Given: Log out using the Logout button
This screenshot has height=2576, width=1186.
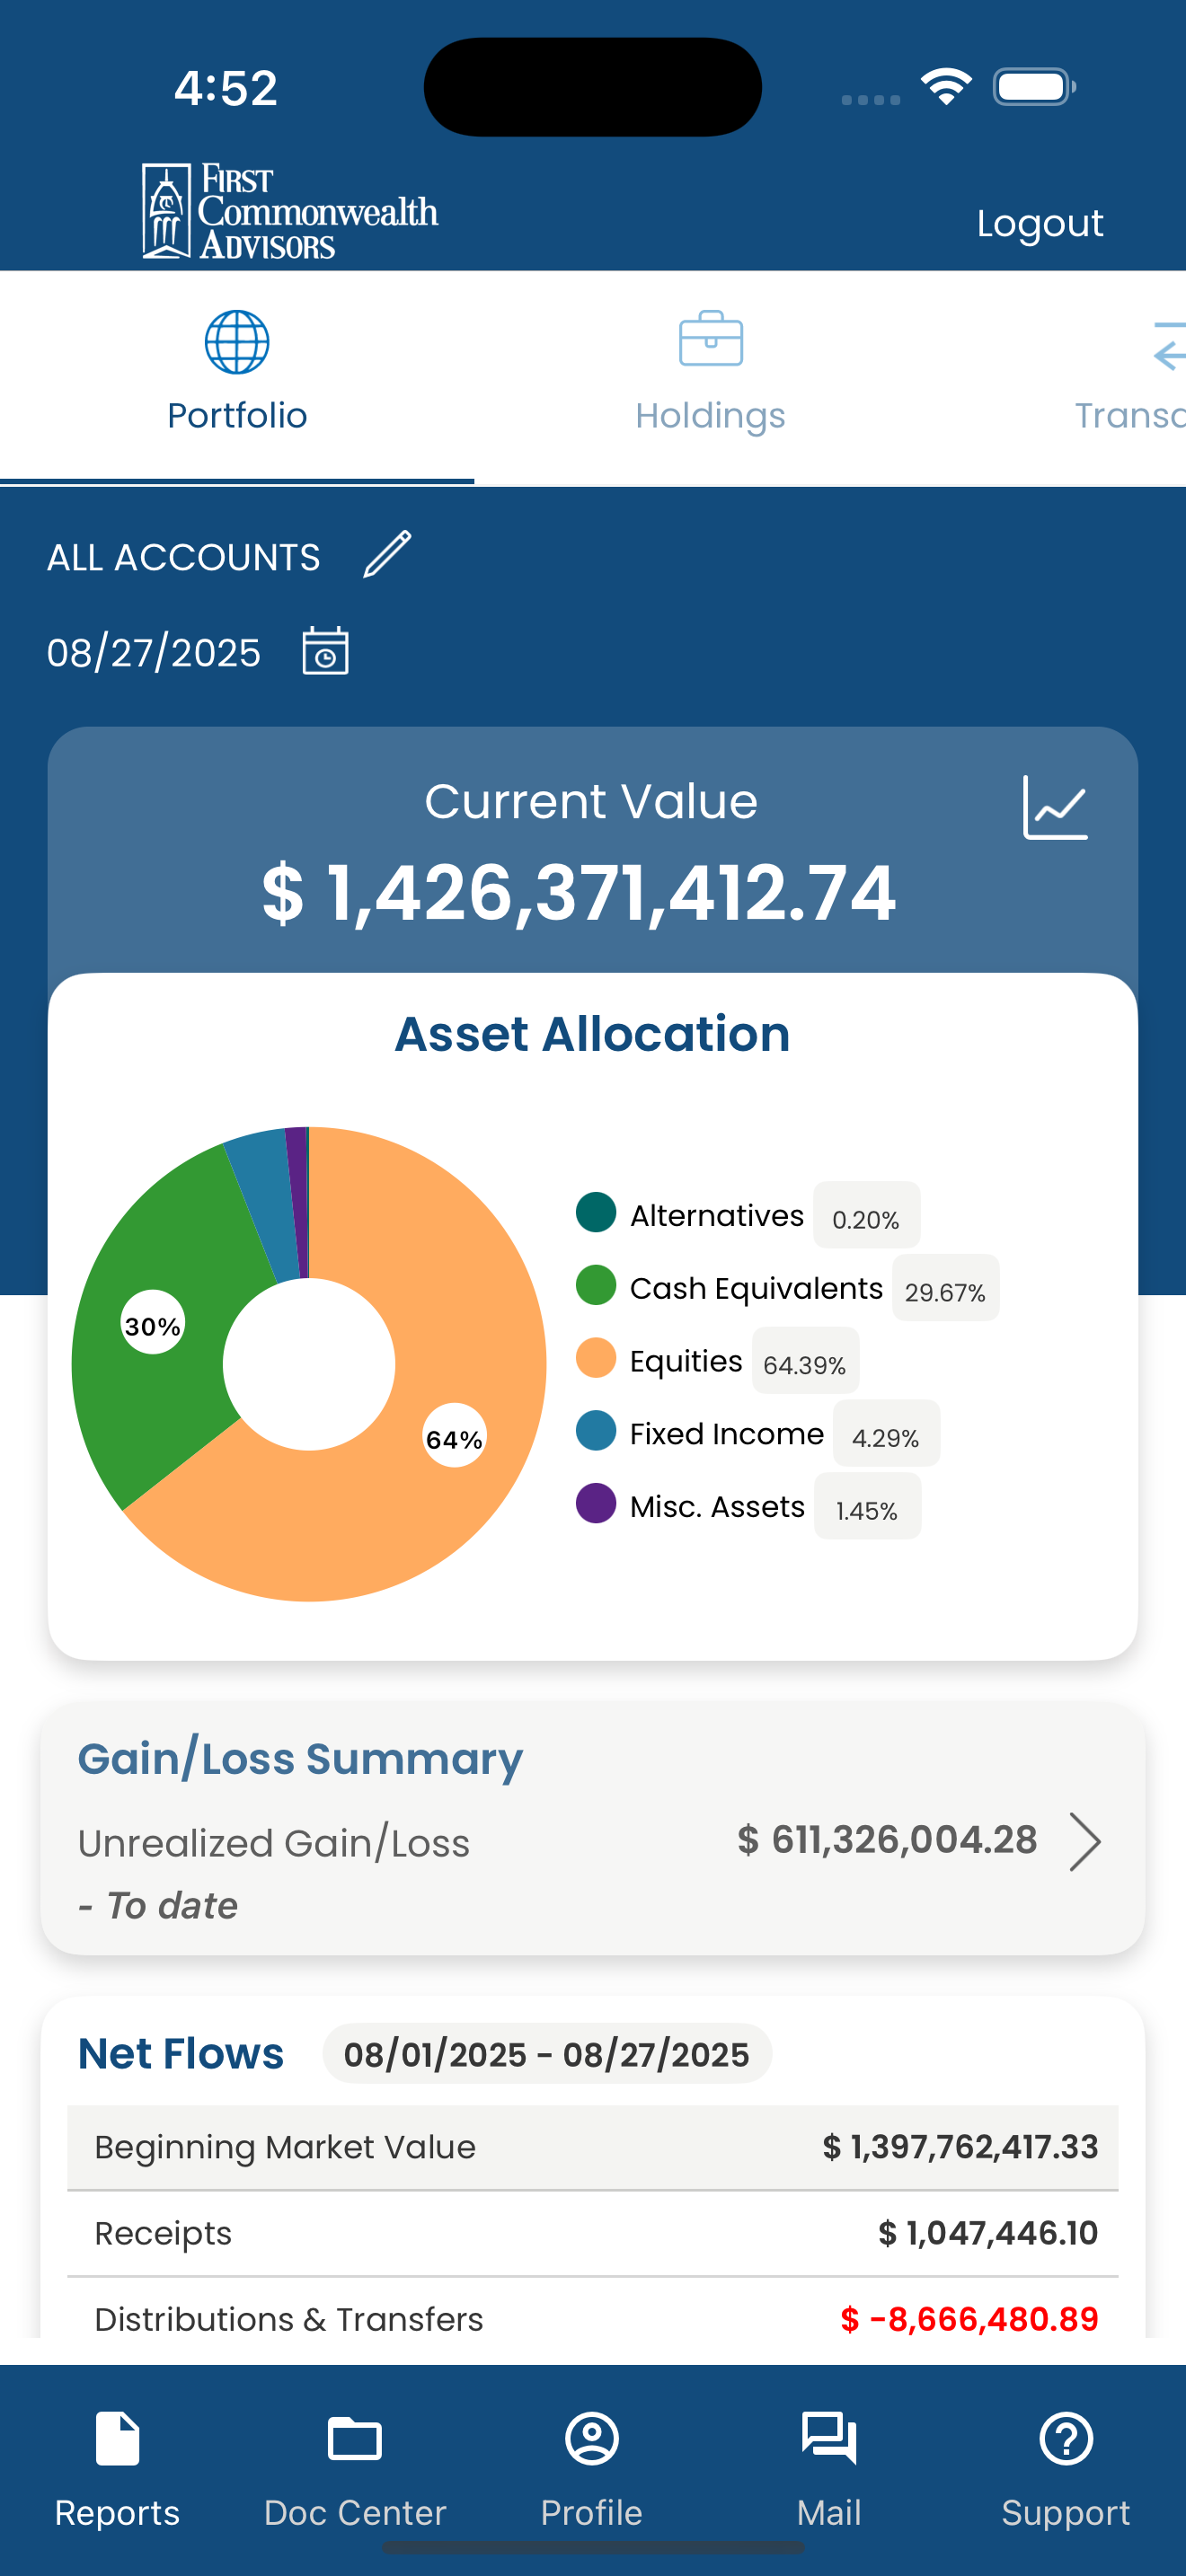Looking at the screenshot, I should 1040,222.
